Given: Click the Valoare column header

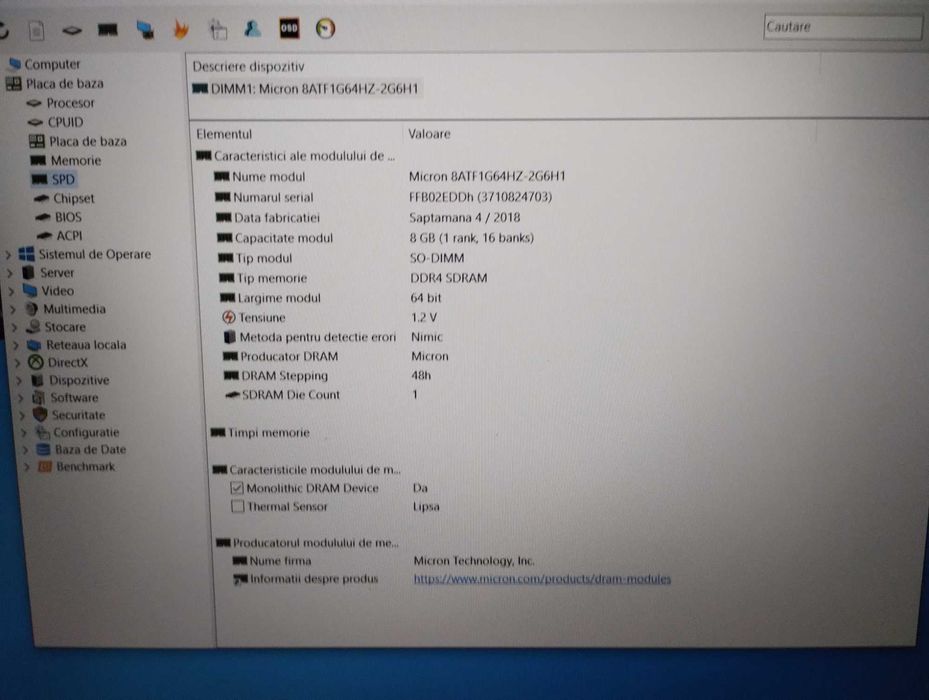Looking at the screenshot, I should point(429,134).
